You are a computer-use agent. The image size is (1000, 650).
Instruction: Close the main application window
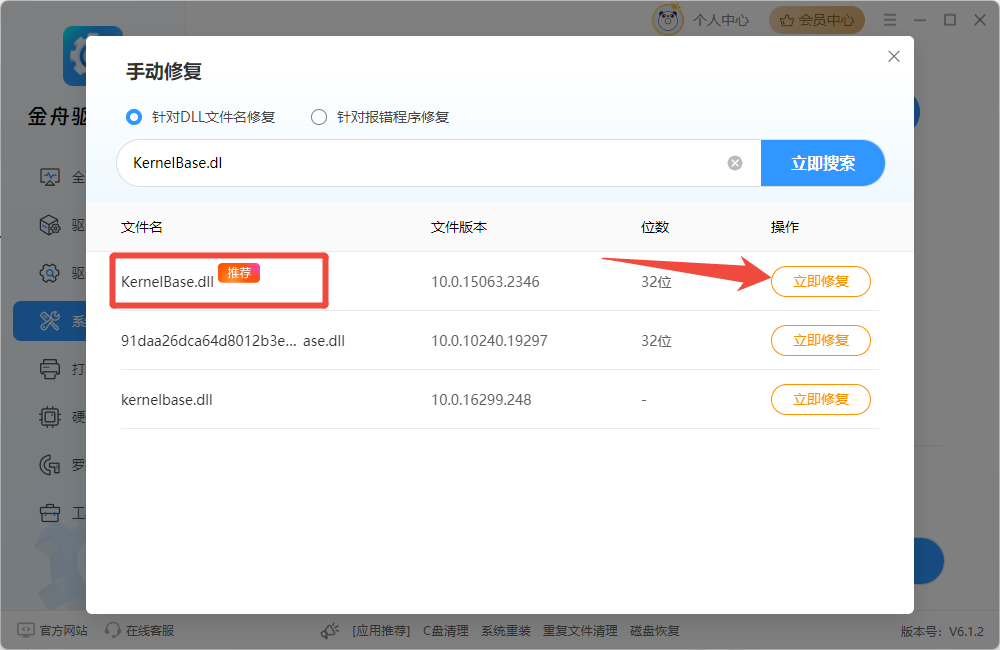click(x=980, y=20)
